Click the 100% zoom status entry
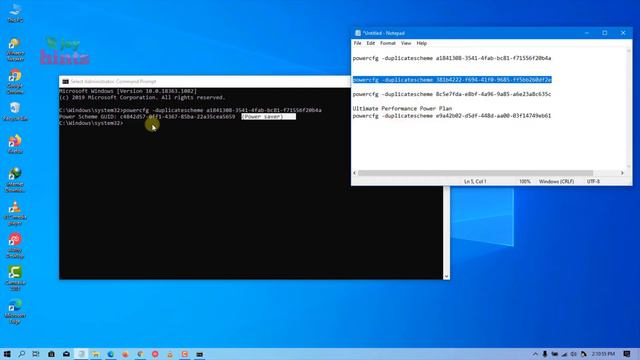 525,181
